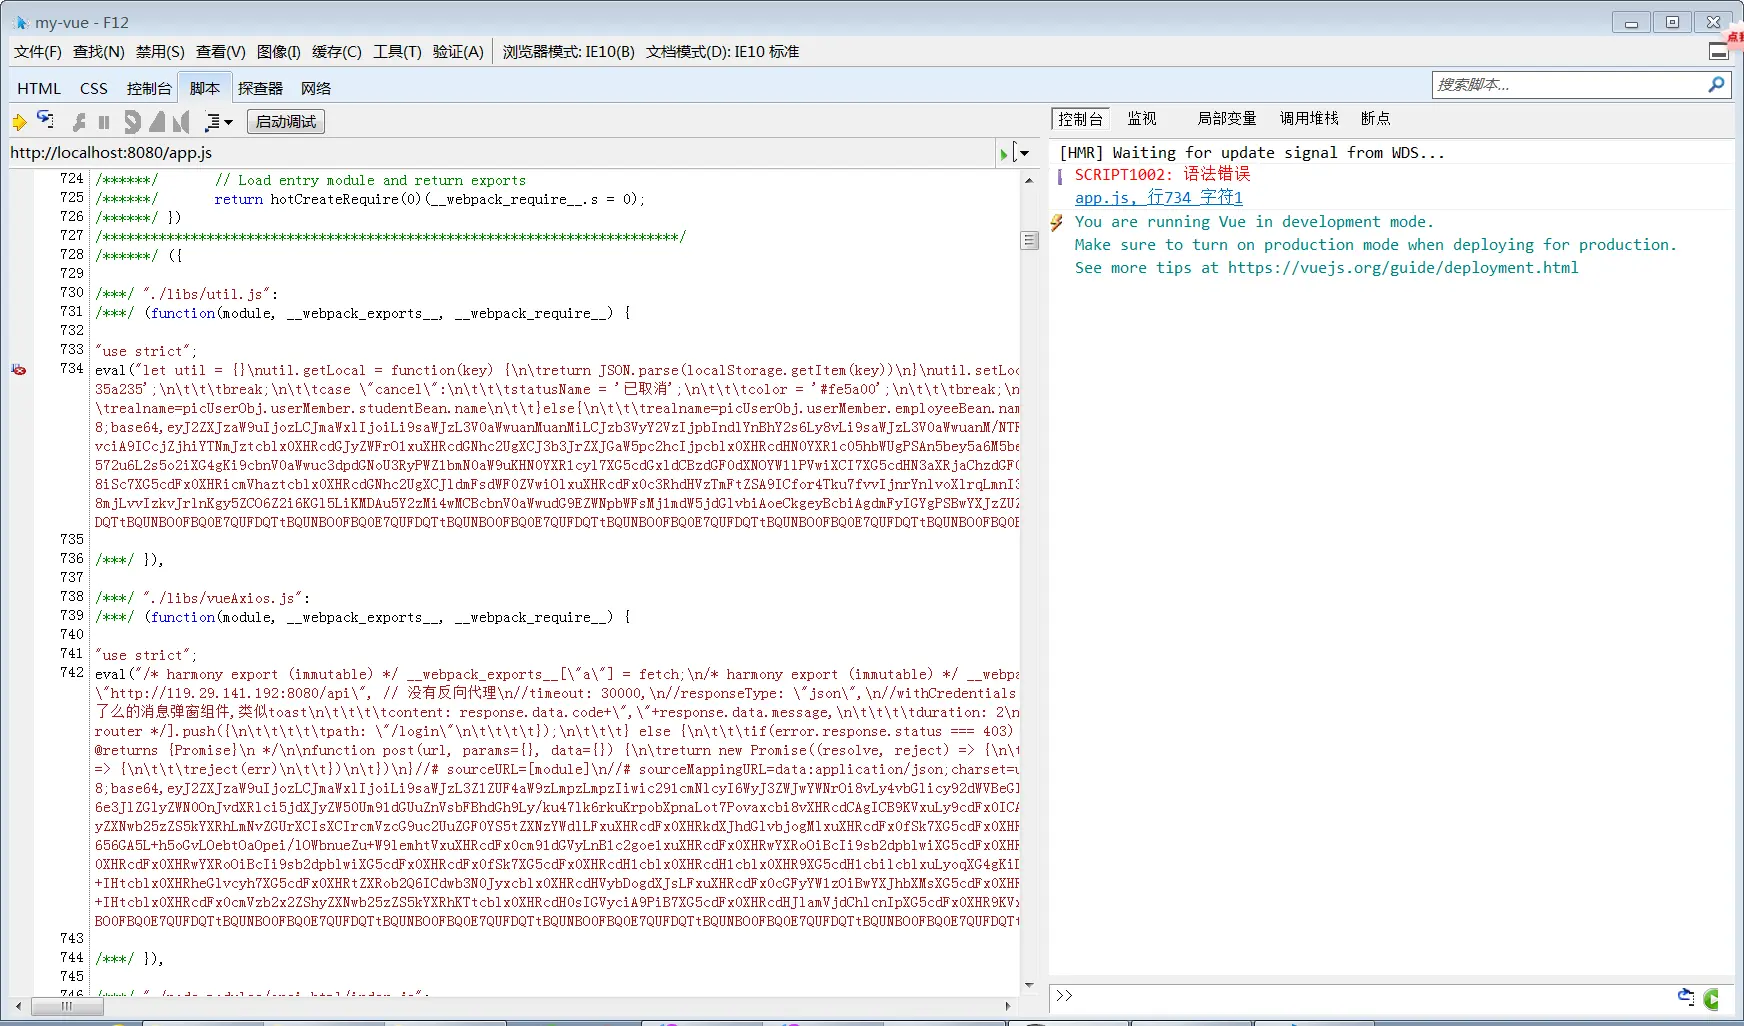
Task: Open the app.js, 行734 字符1 error link
Action: click(x=1159, y=198)
